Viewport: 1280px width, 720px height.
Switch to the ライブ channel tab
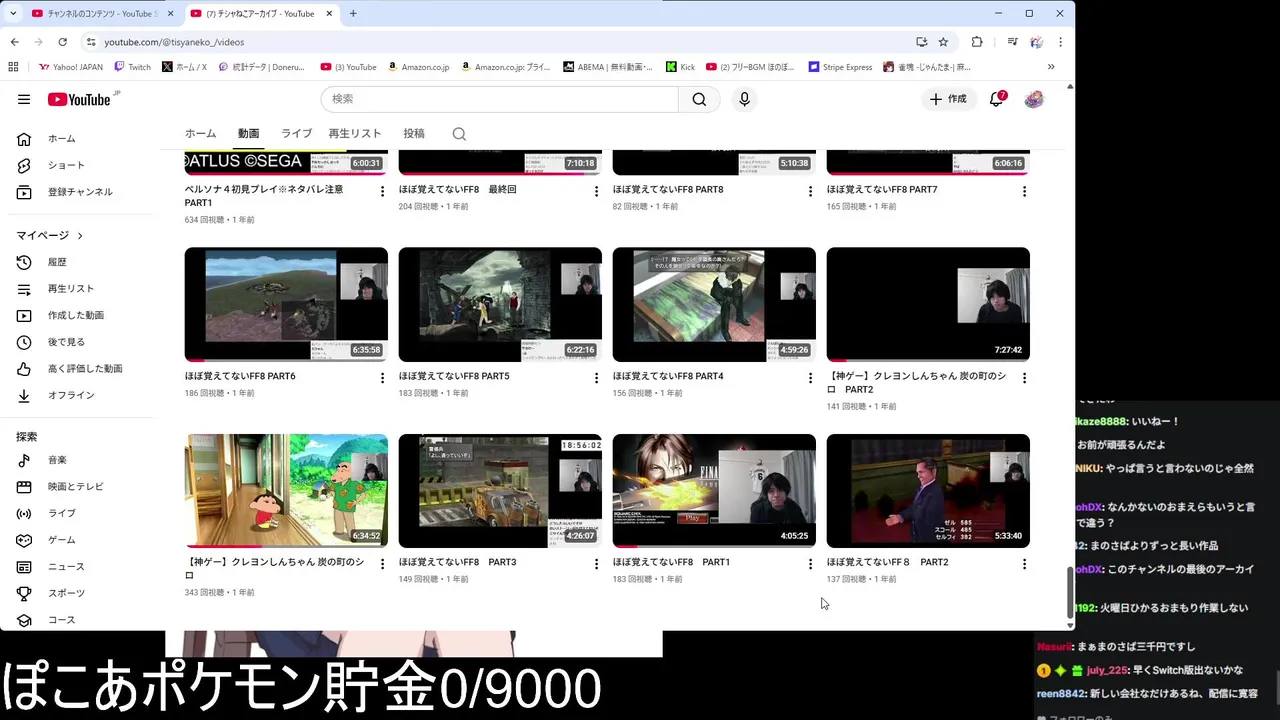(296, 134)
